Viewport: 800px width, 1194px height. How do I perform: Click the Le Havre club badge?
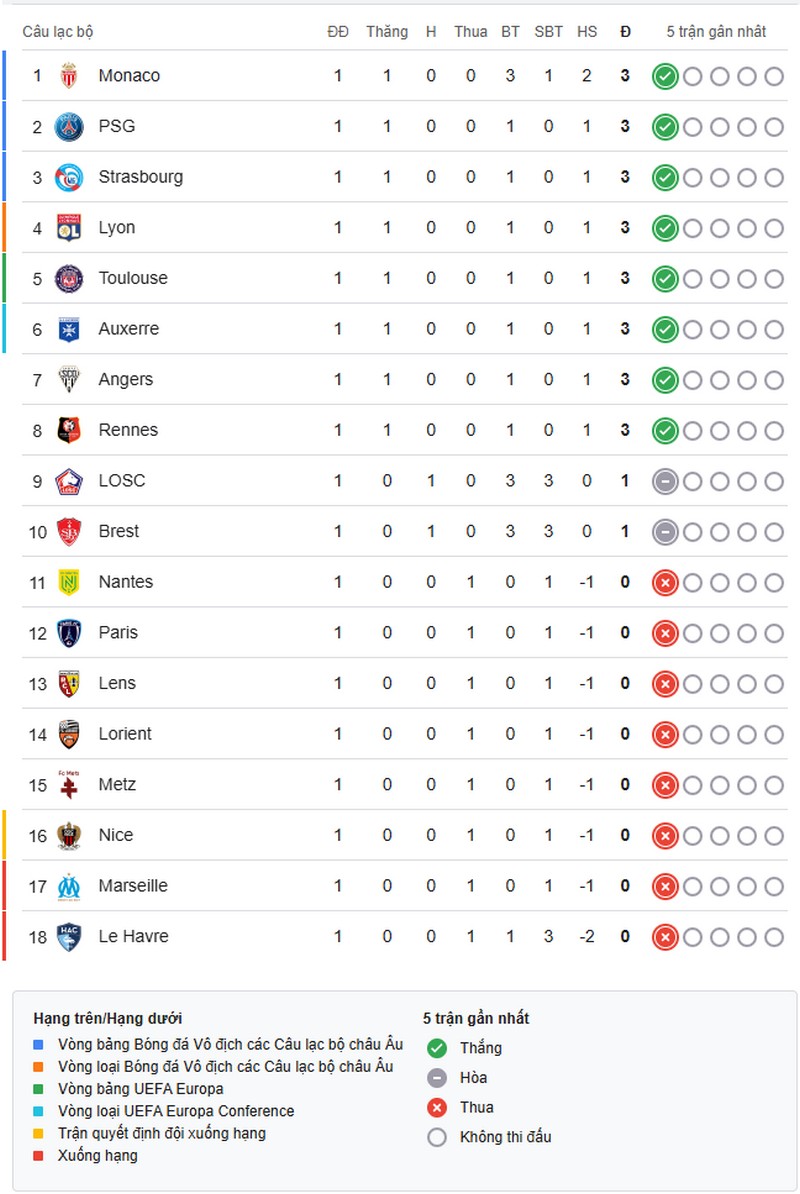click(69, 937)
